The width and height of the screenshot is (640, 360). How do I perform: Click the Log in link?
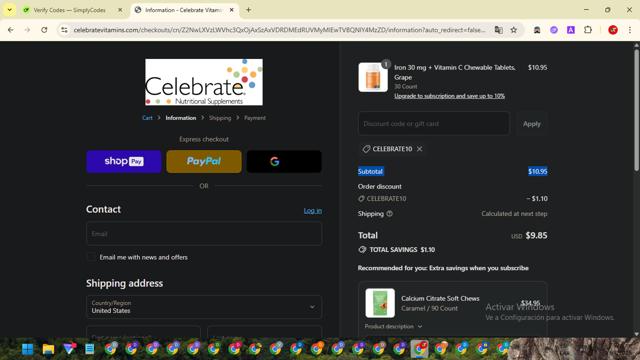point(313,211)
